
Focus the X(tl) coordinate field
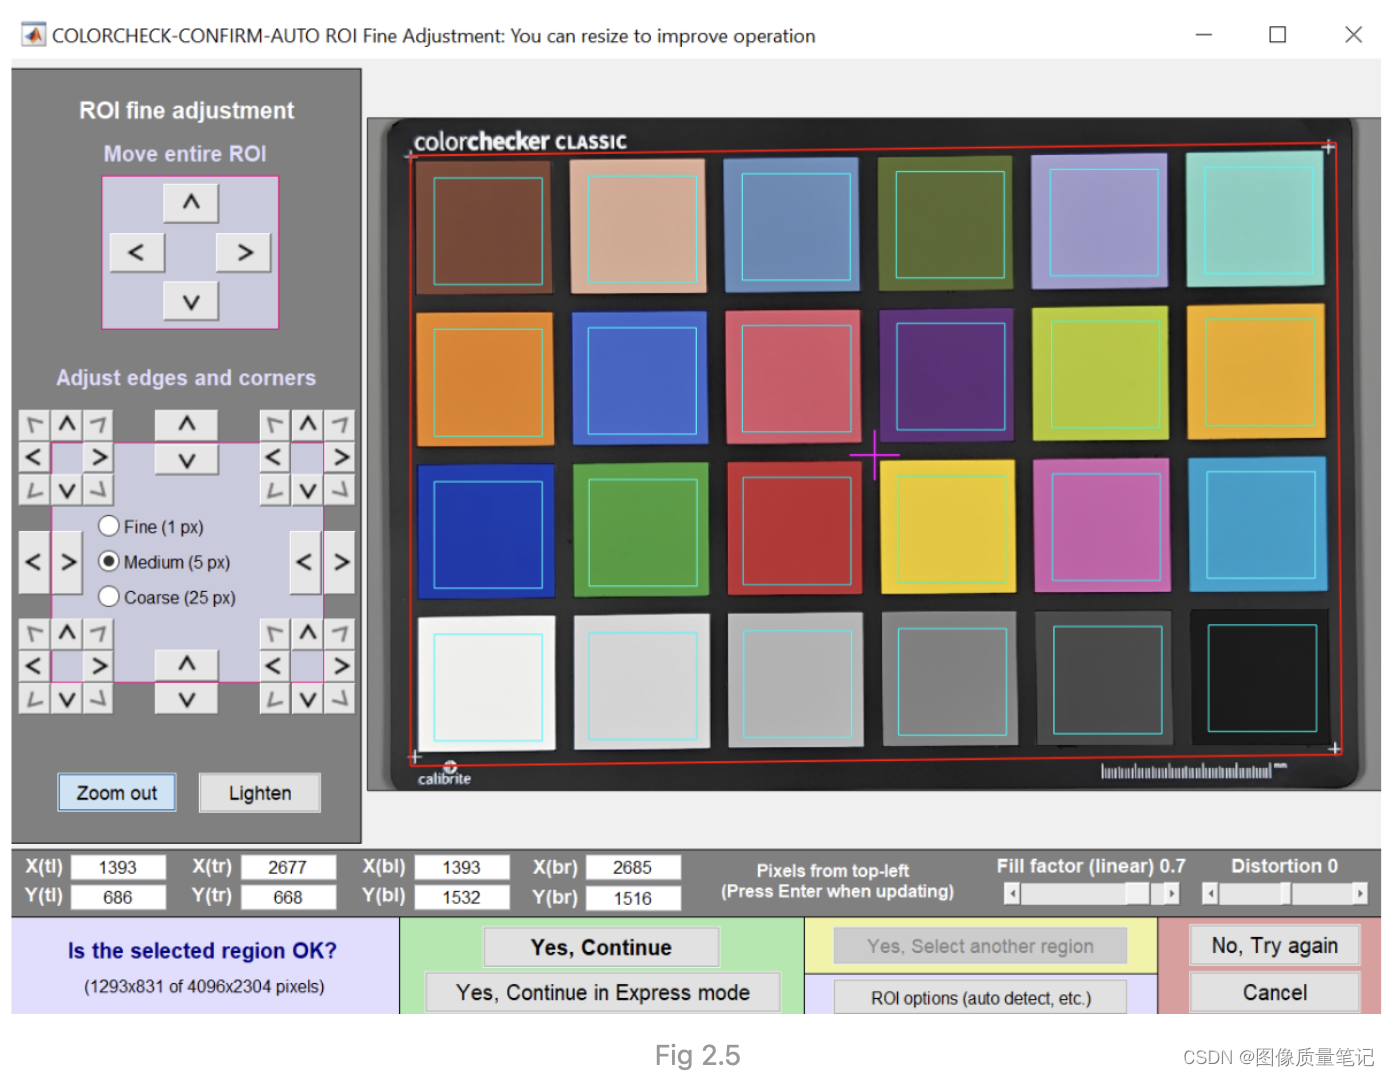click(x=118, y=867)
